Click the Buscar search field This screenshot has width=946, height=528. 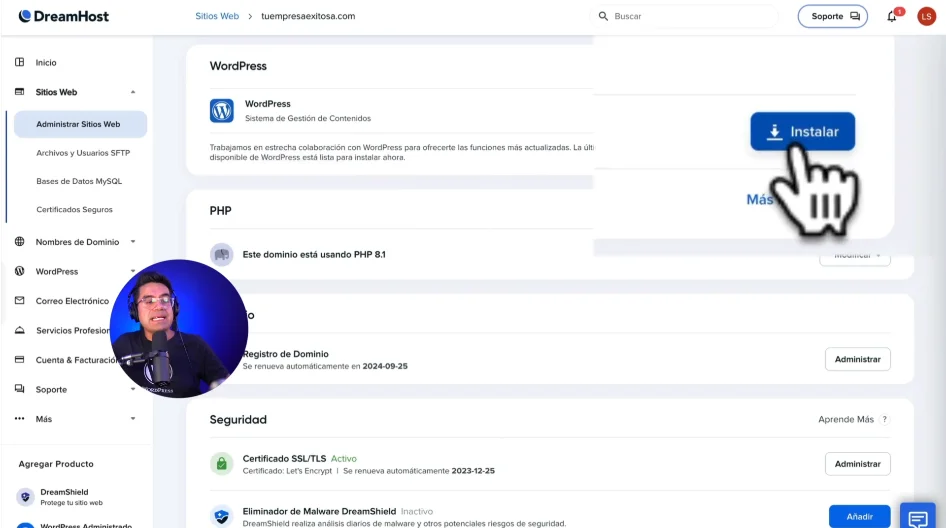coord(685,16)
